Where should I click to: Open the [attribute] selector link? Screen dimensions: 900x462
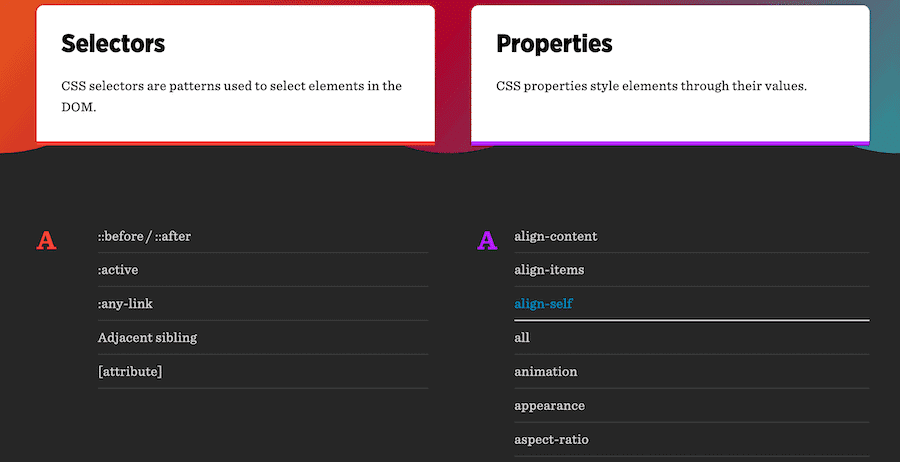point(130,372)
